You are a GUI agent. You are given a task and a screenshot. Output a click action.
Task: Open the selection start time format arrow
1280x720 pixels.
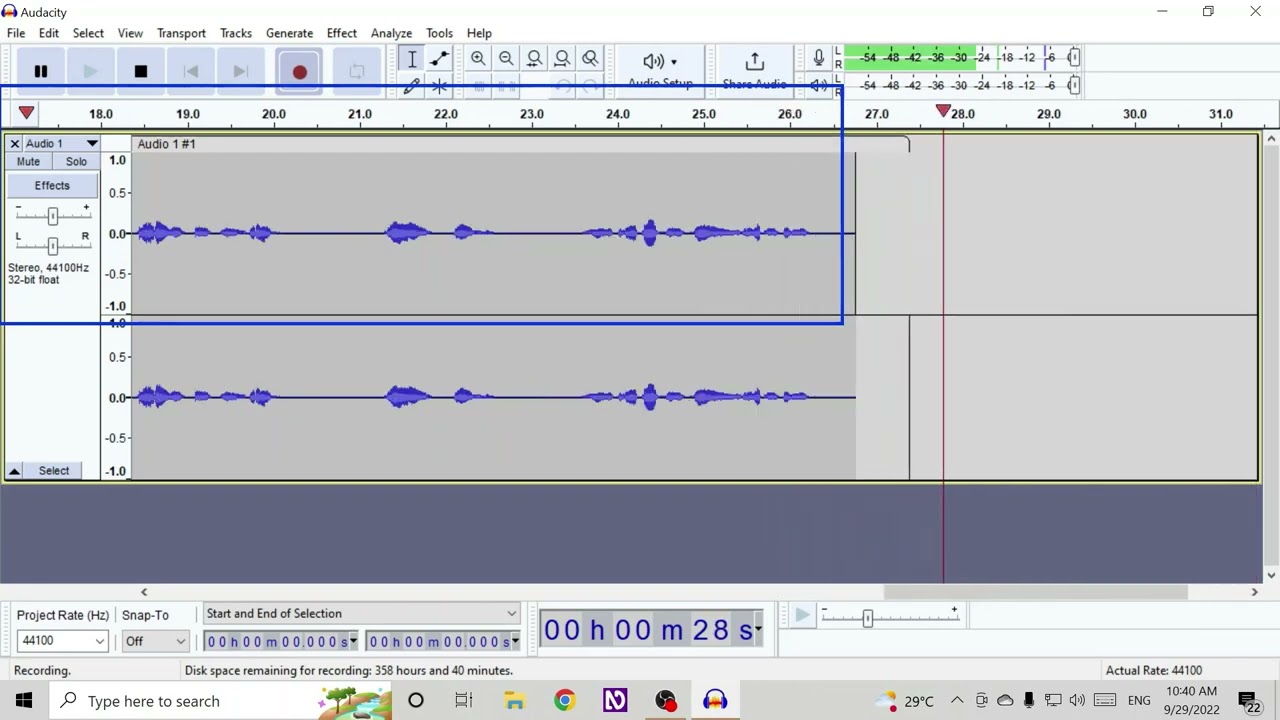[x=353, y=642]
